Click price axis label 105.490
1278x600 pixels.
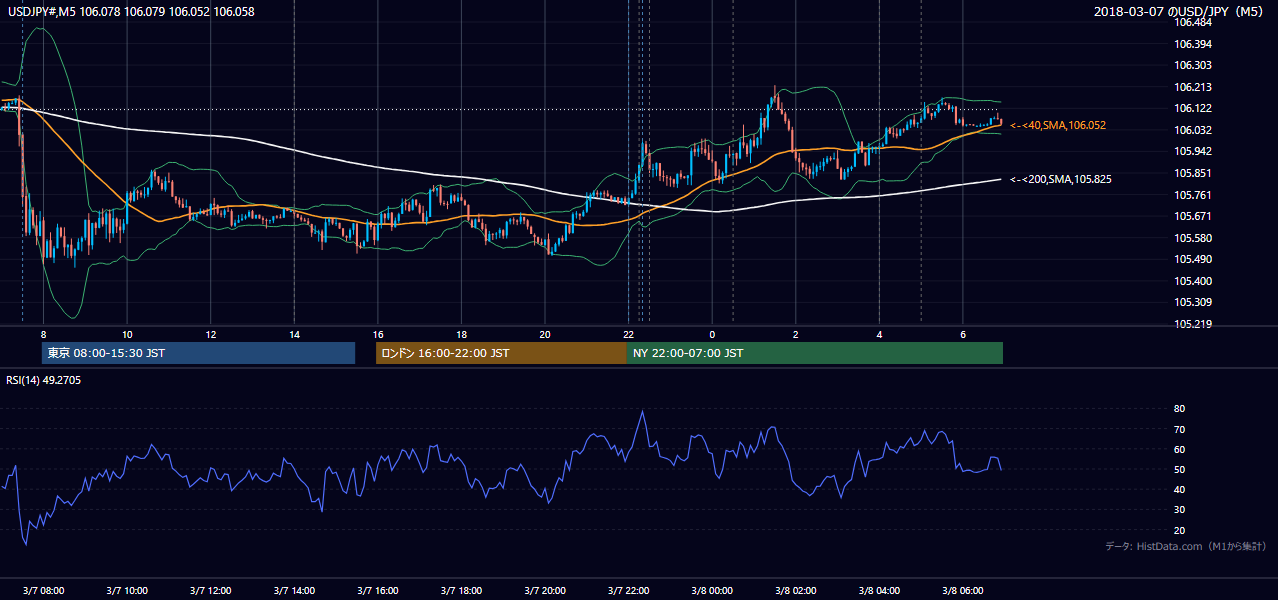click(x=1192, y=259)
